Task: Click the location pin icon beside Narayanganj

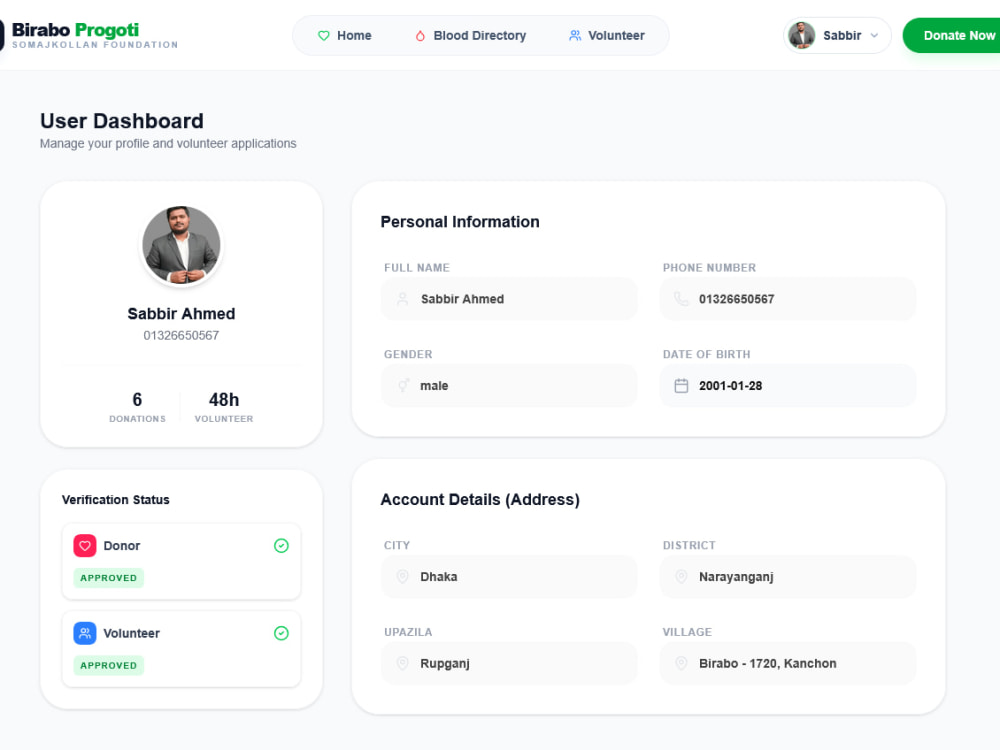Action: pos(681,577)
